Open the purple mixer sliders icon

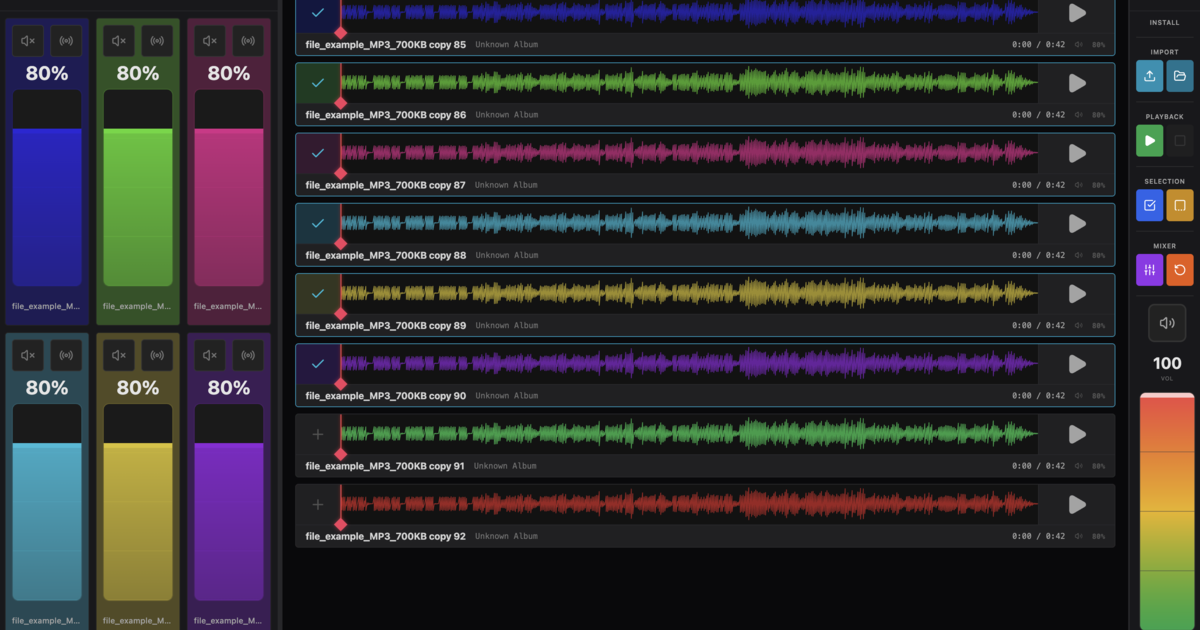(x=1150, y=270)
